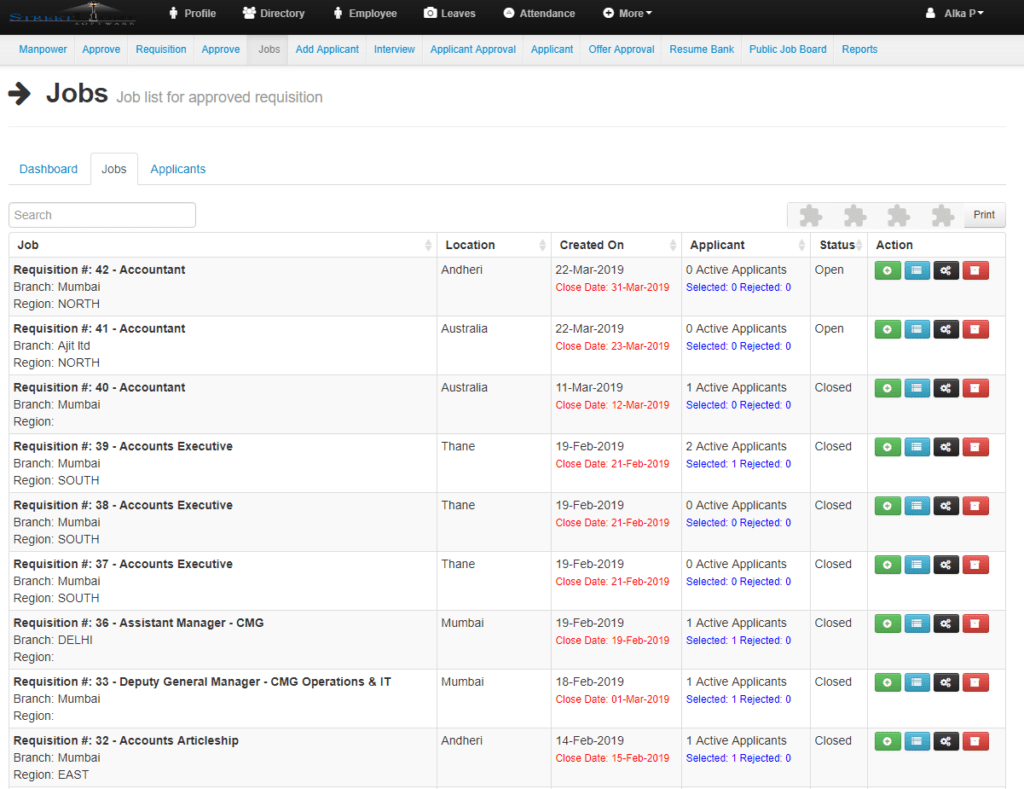Click the green plus icon on Requisition #36 row
The width and height of the screenshot is (1024, 789).
click(x=887, y=623)
